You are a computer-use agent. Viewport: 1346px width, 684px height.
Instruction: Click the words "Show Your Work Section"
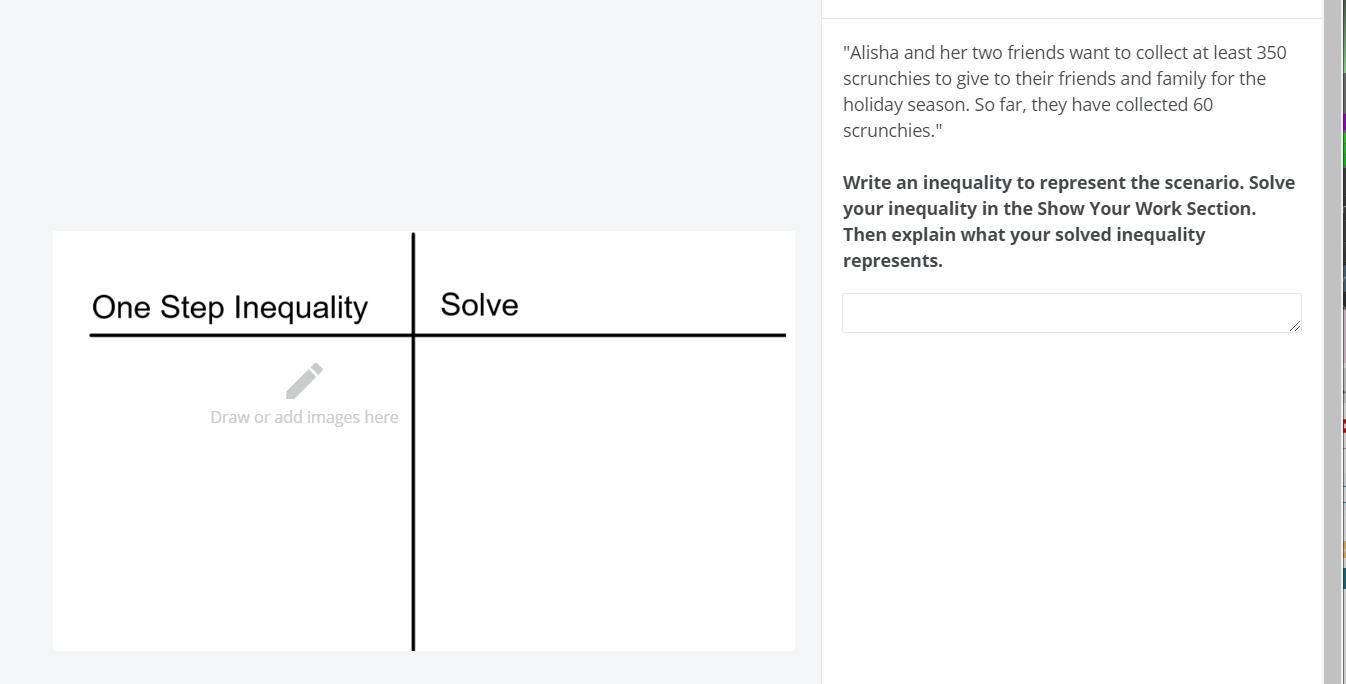pos(1144,209)
